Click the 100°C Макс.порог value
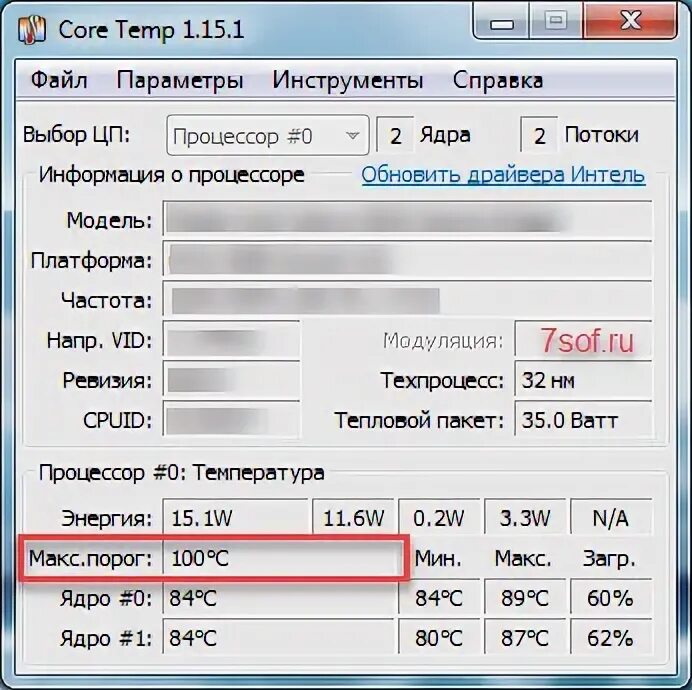692x690 pixels. [x=282, y=558]
